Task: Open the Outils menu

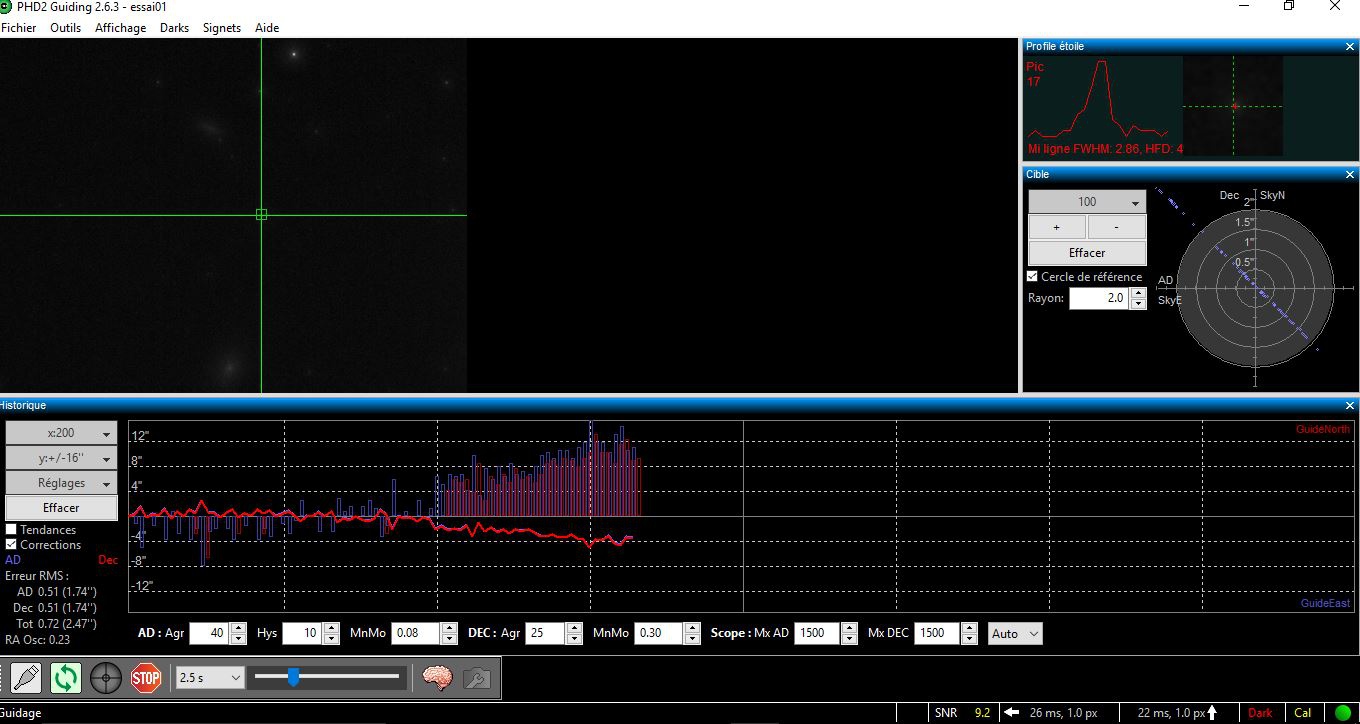Action: point(65,28)
